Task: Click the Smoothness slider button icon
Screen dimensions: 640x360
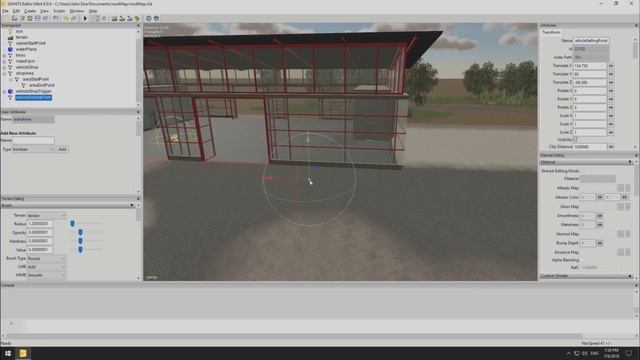Action: click(x=600, y=216)
